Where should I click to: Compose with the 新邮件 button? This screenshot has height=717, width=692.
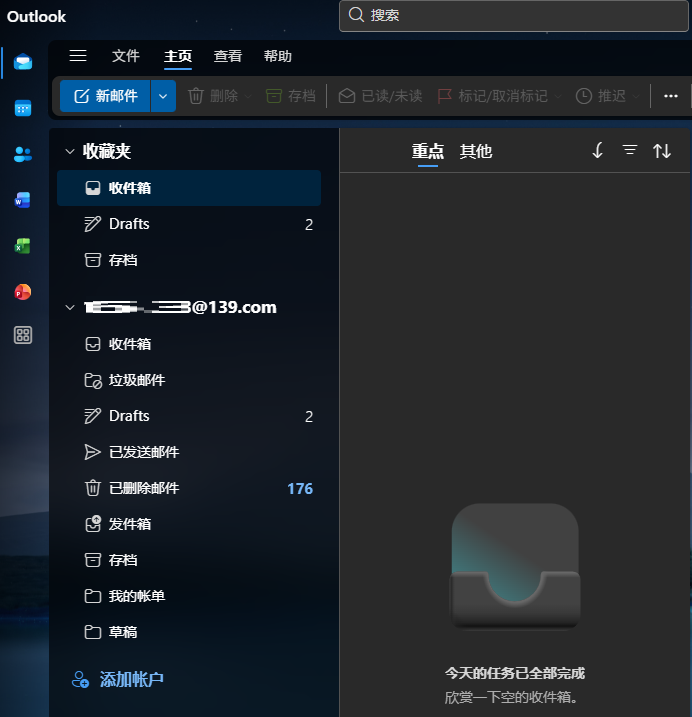click(x=105, y=96)
